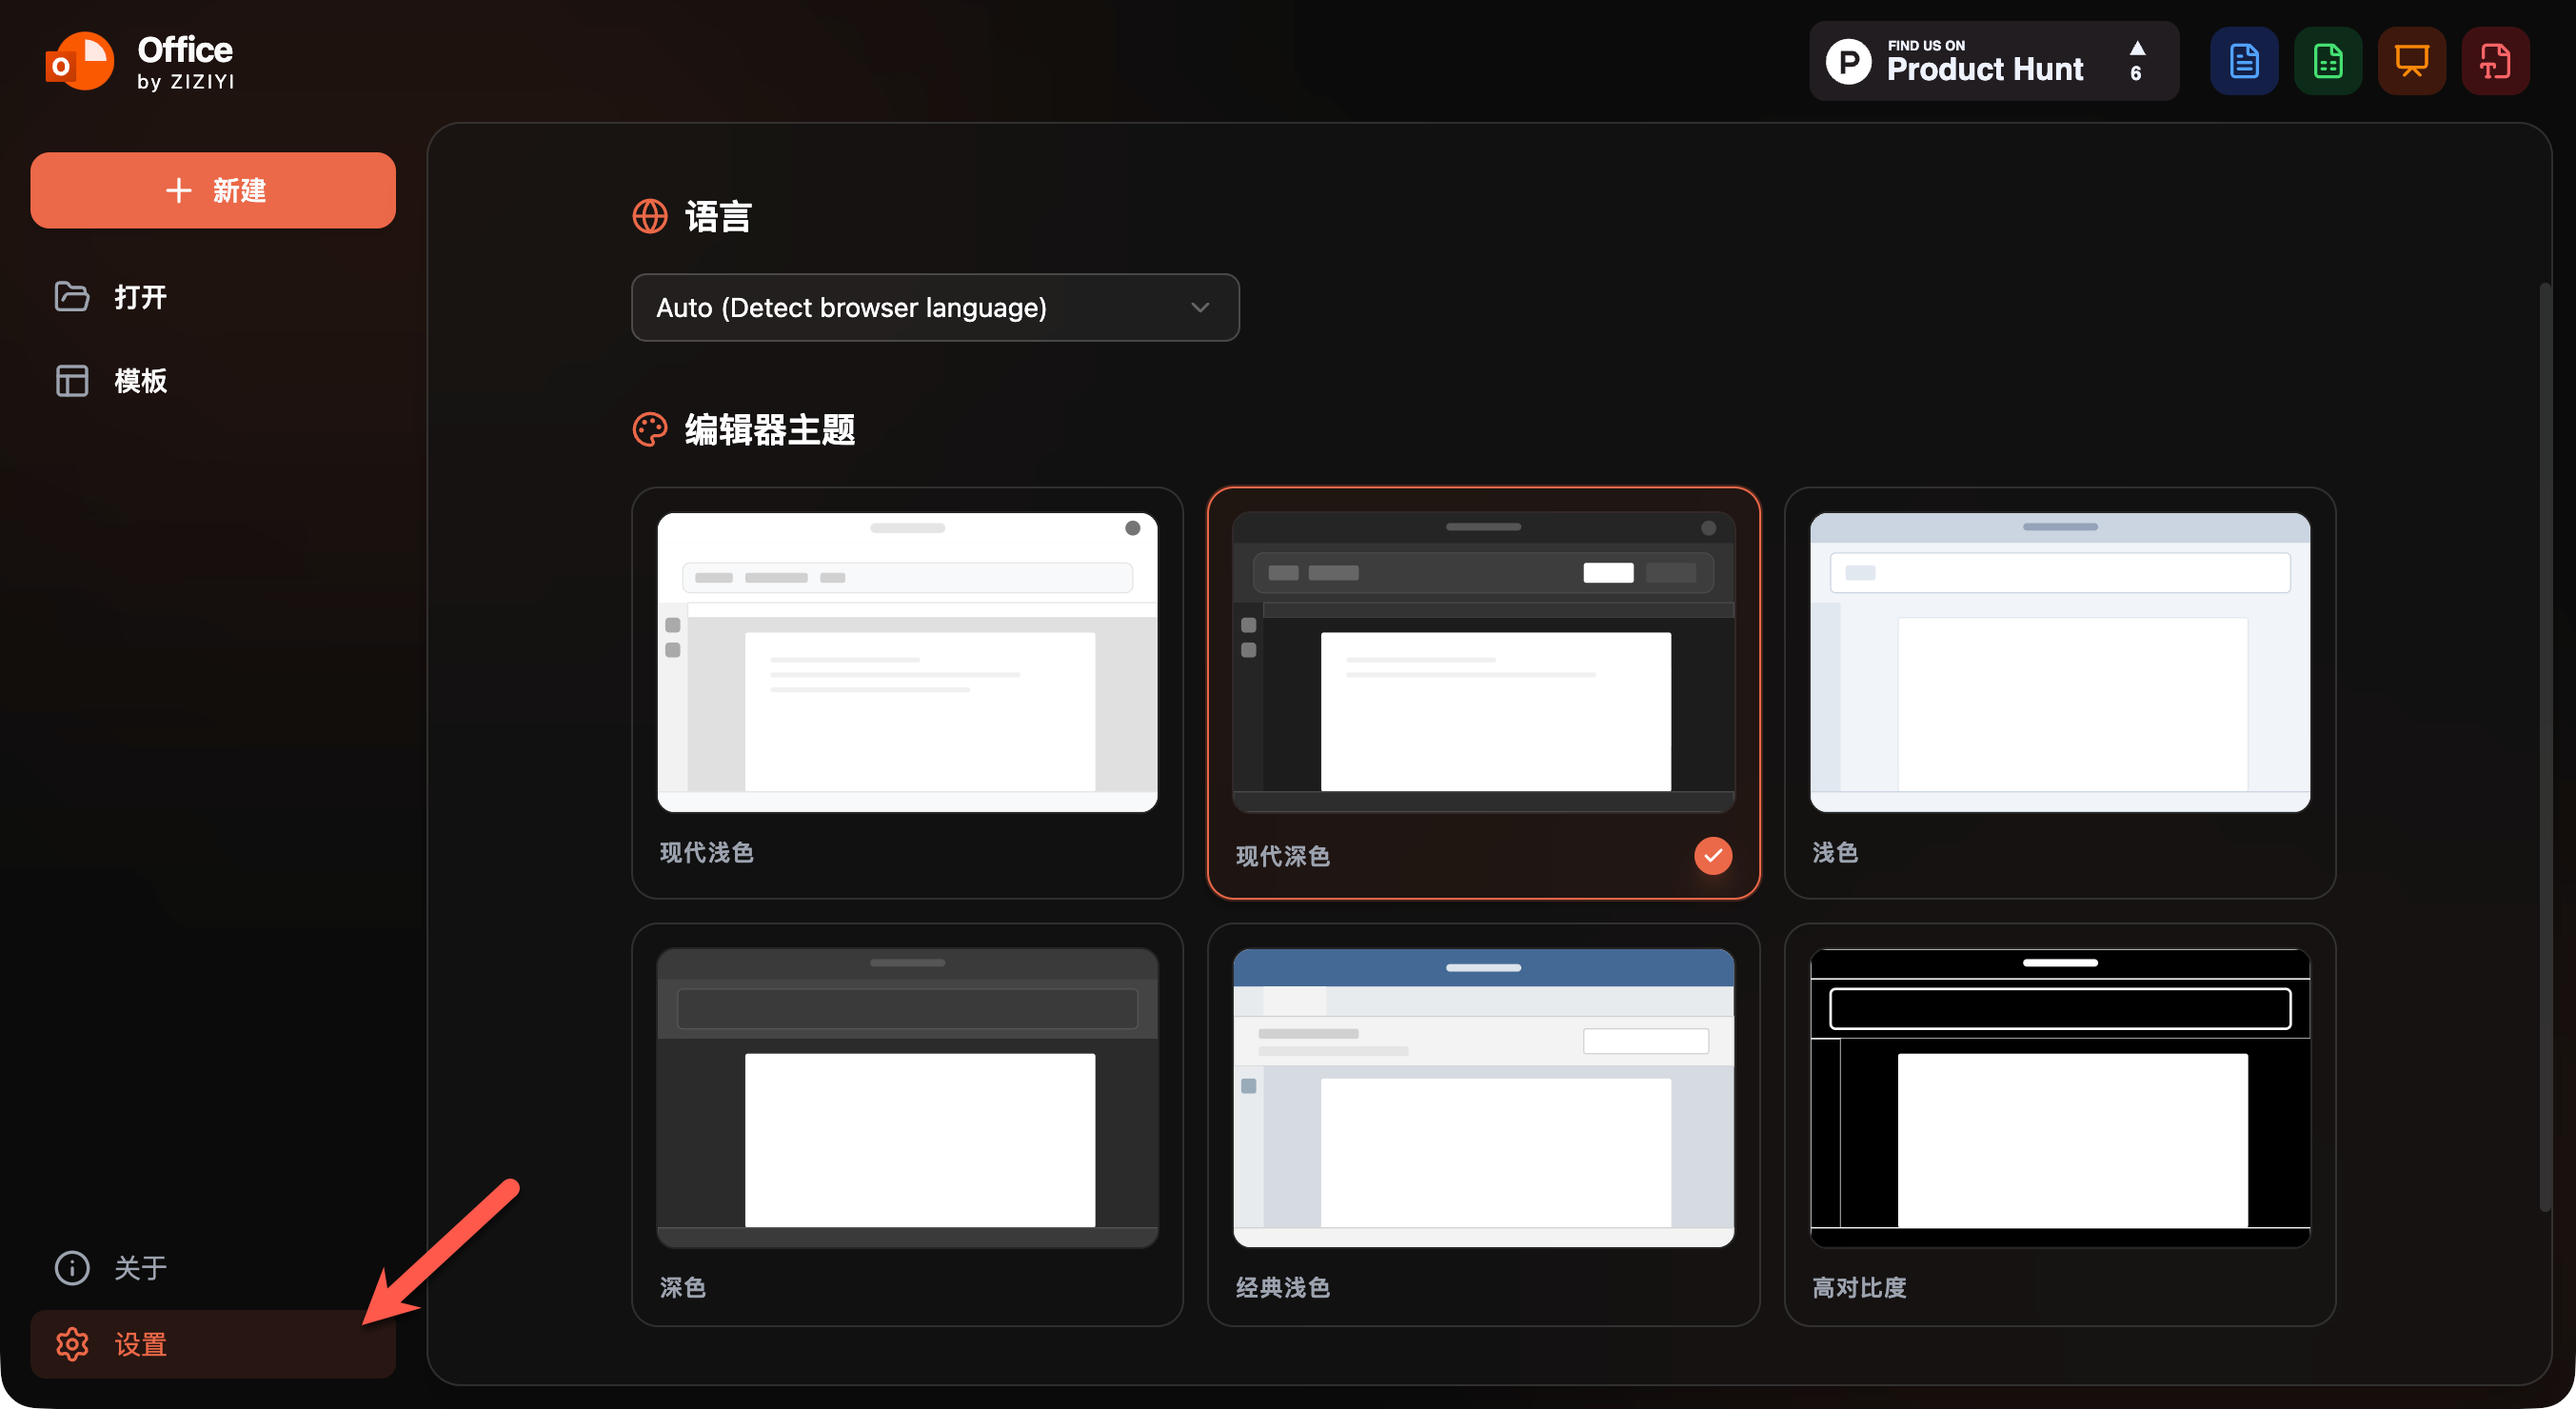The image size is (2576, 1409).
Task: Select the 现代浅色 theme option
Action: (906, 692)
